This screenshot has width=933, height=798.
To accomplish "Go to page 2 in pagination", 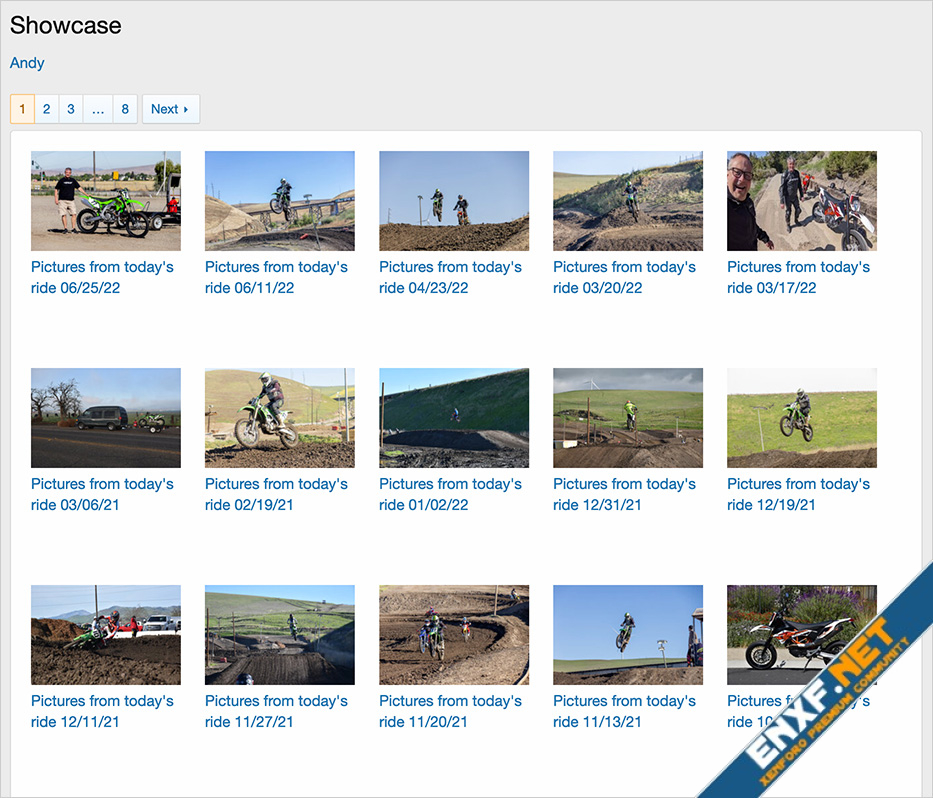I will (46, 109).
